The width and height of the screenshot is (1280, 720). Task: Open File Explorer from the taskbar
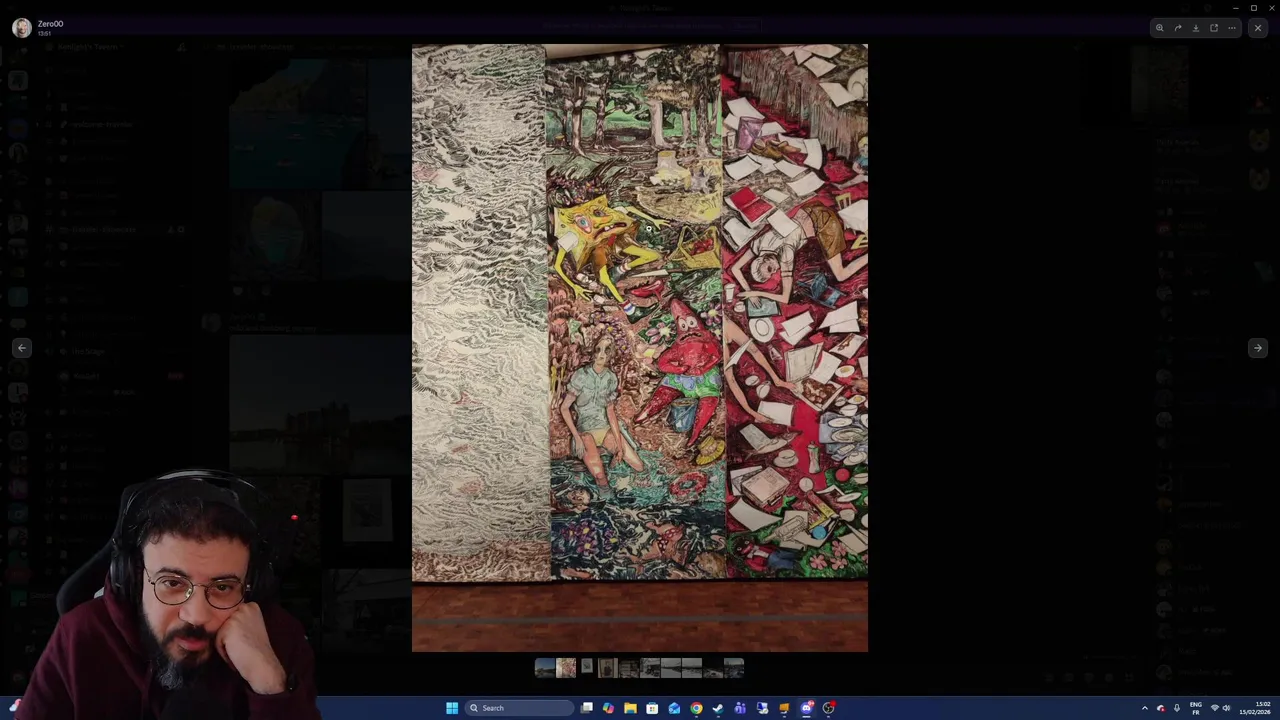pyautogui.click(x=630, y=708)
